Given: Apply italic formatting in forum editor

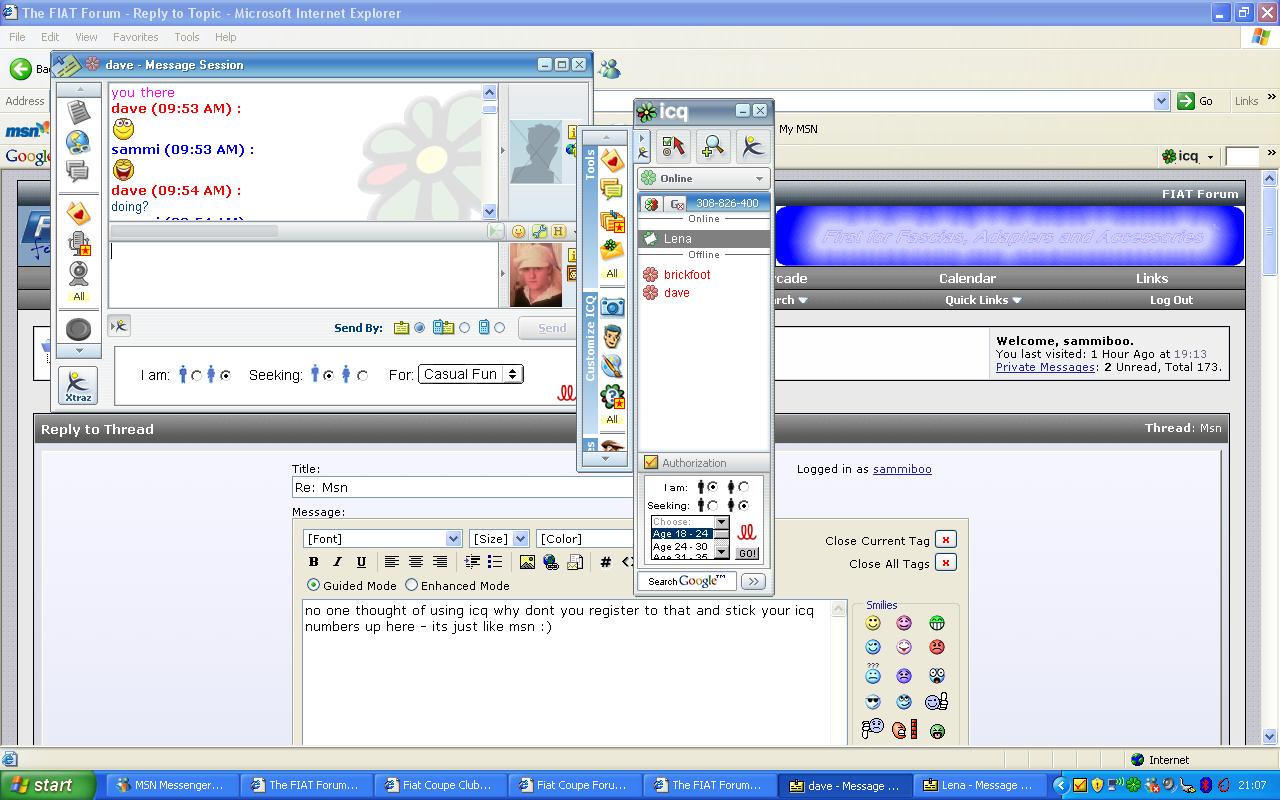Looking at the screenshot, I should [x=337, y=562].
